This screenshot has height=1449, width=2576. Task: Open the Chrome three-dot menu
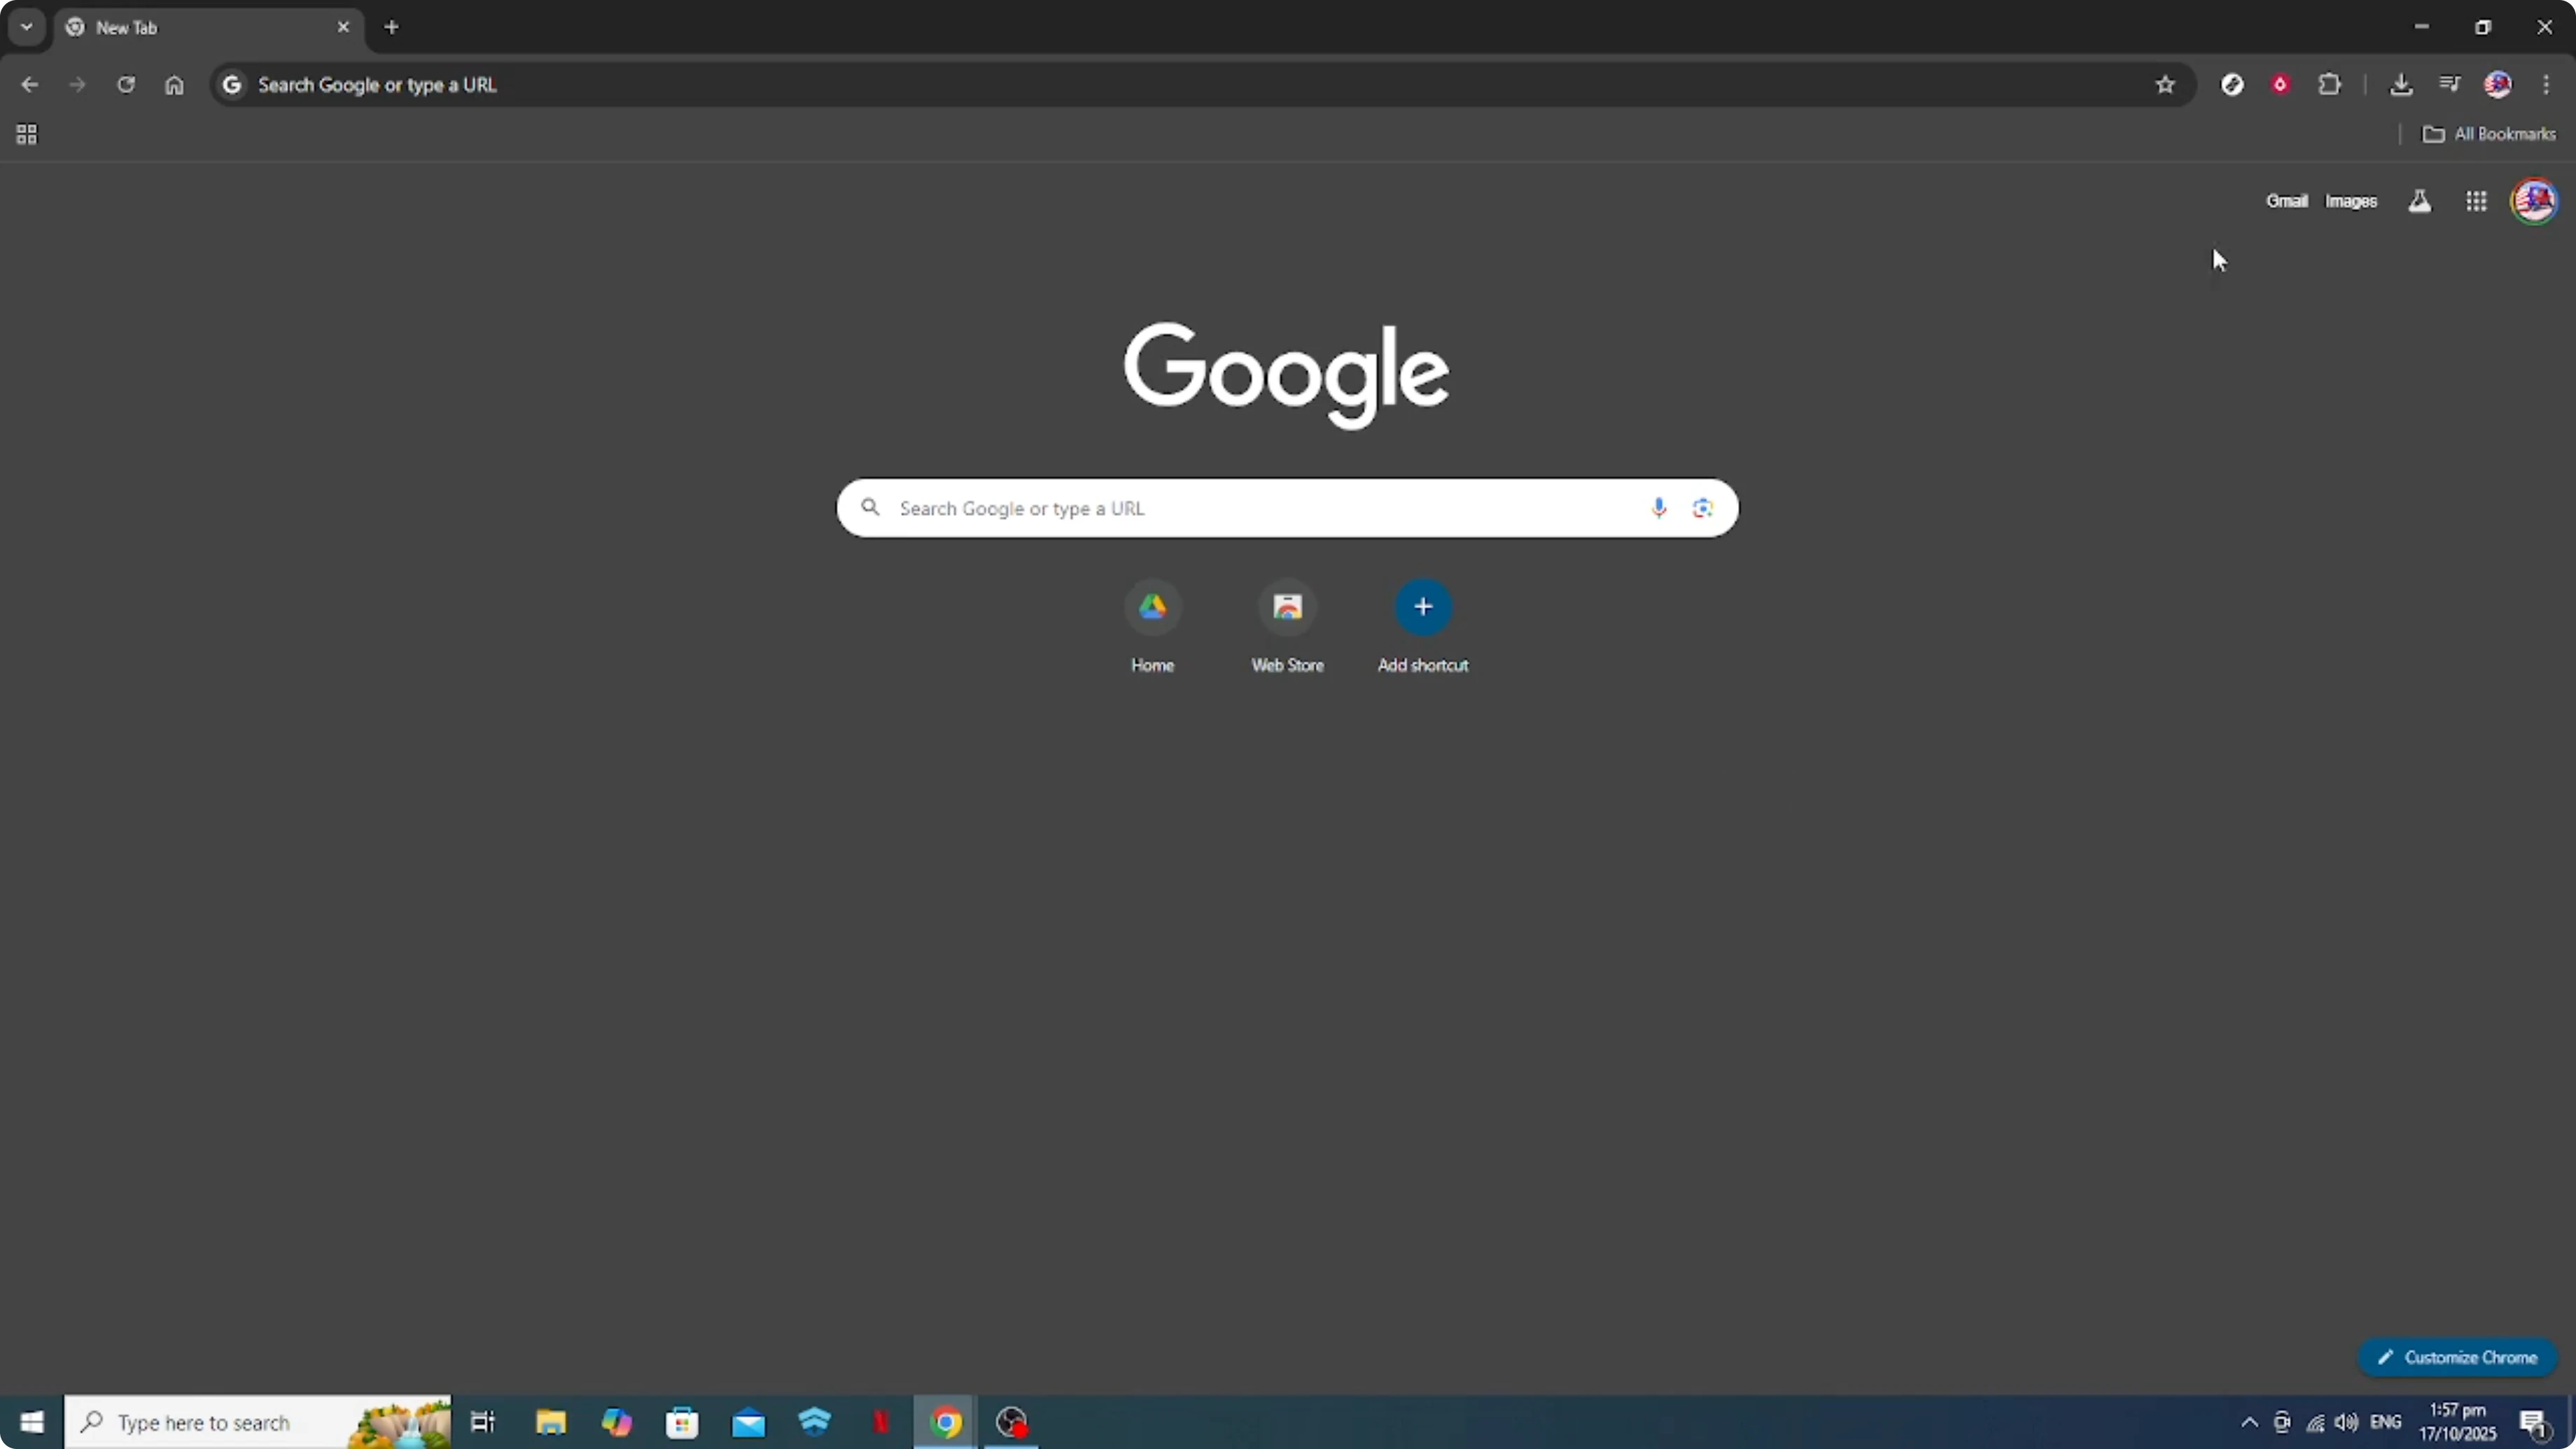[x=2546, y=85]
